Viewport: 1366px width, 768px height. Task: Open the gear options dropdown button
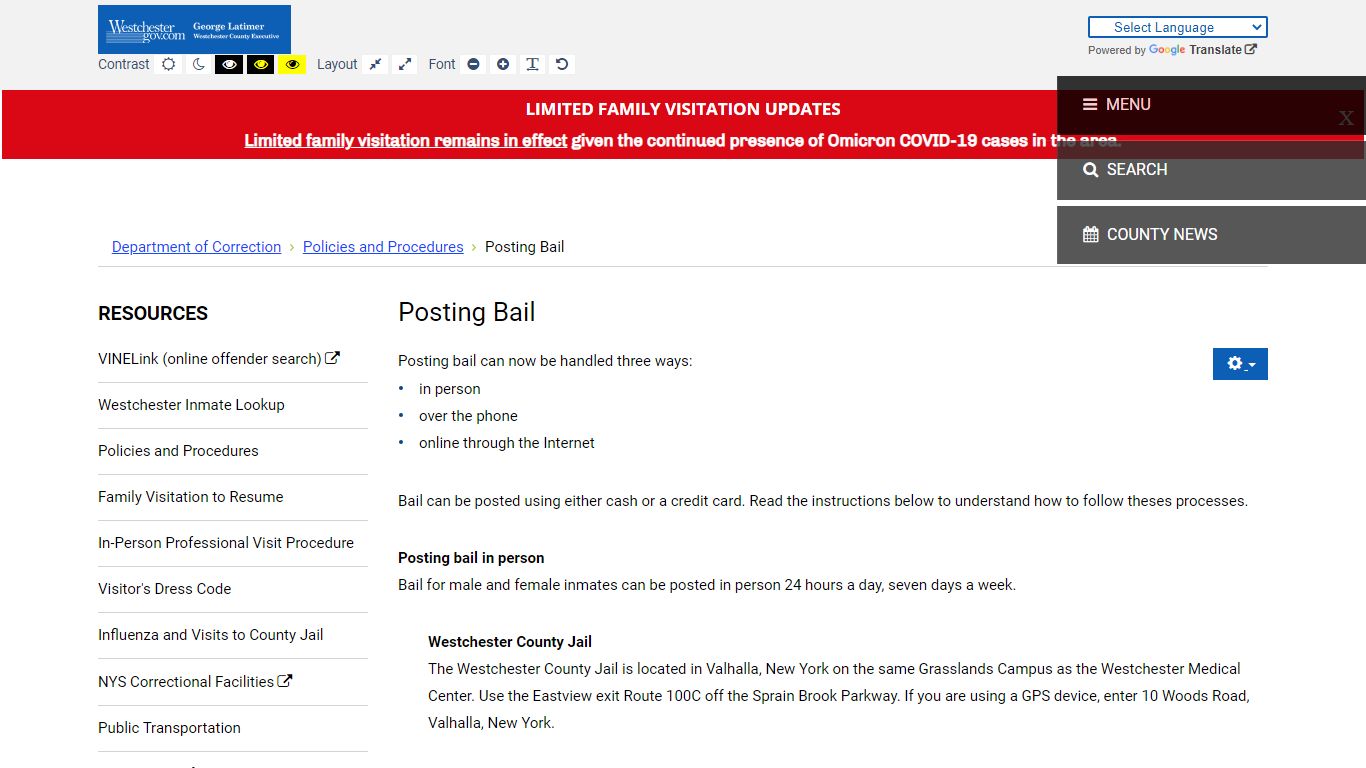(1240, 364)
